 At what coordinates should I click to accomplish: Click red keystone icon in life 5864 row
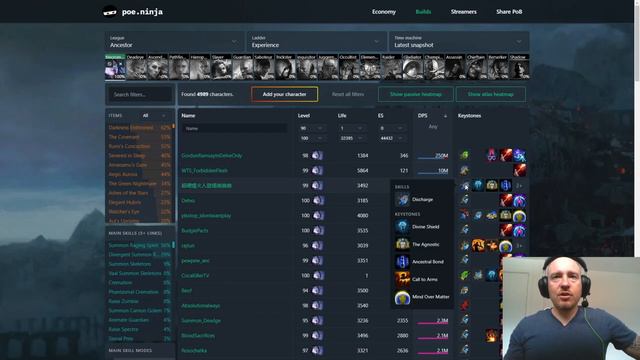coord(520,171)
